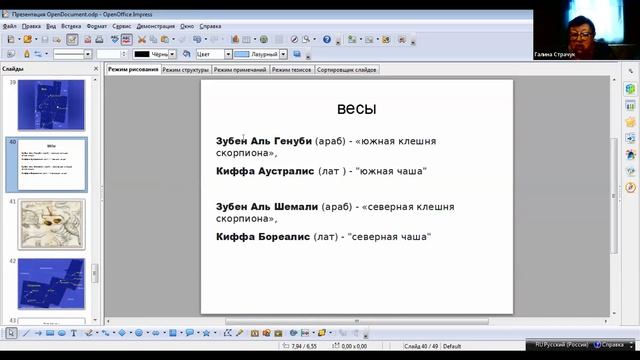
Task: Expand the Stars shapes dropdown arrow
Action: pyautogui.click(x=215, y=333)
